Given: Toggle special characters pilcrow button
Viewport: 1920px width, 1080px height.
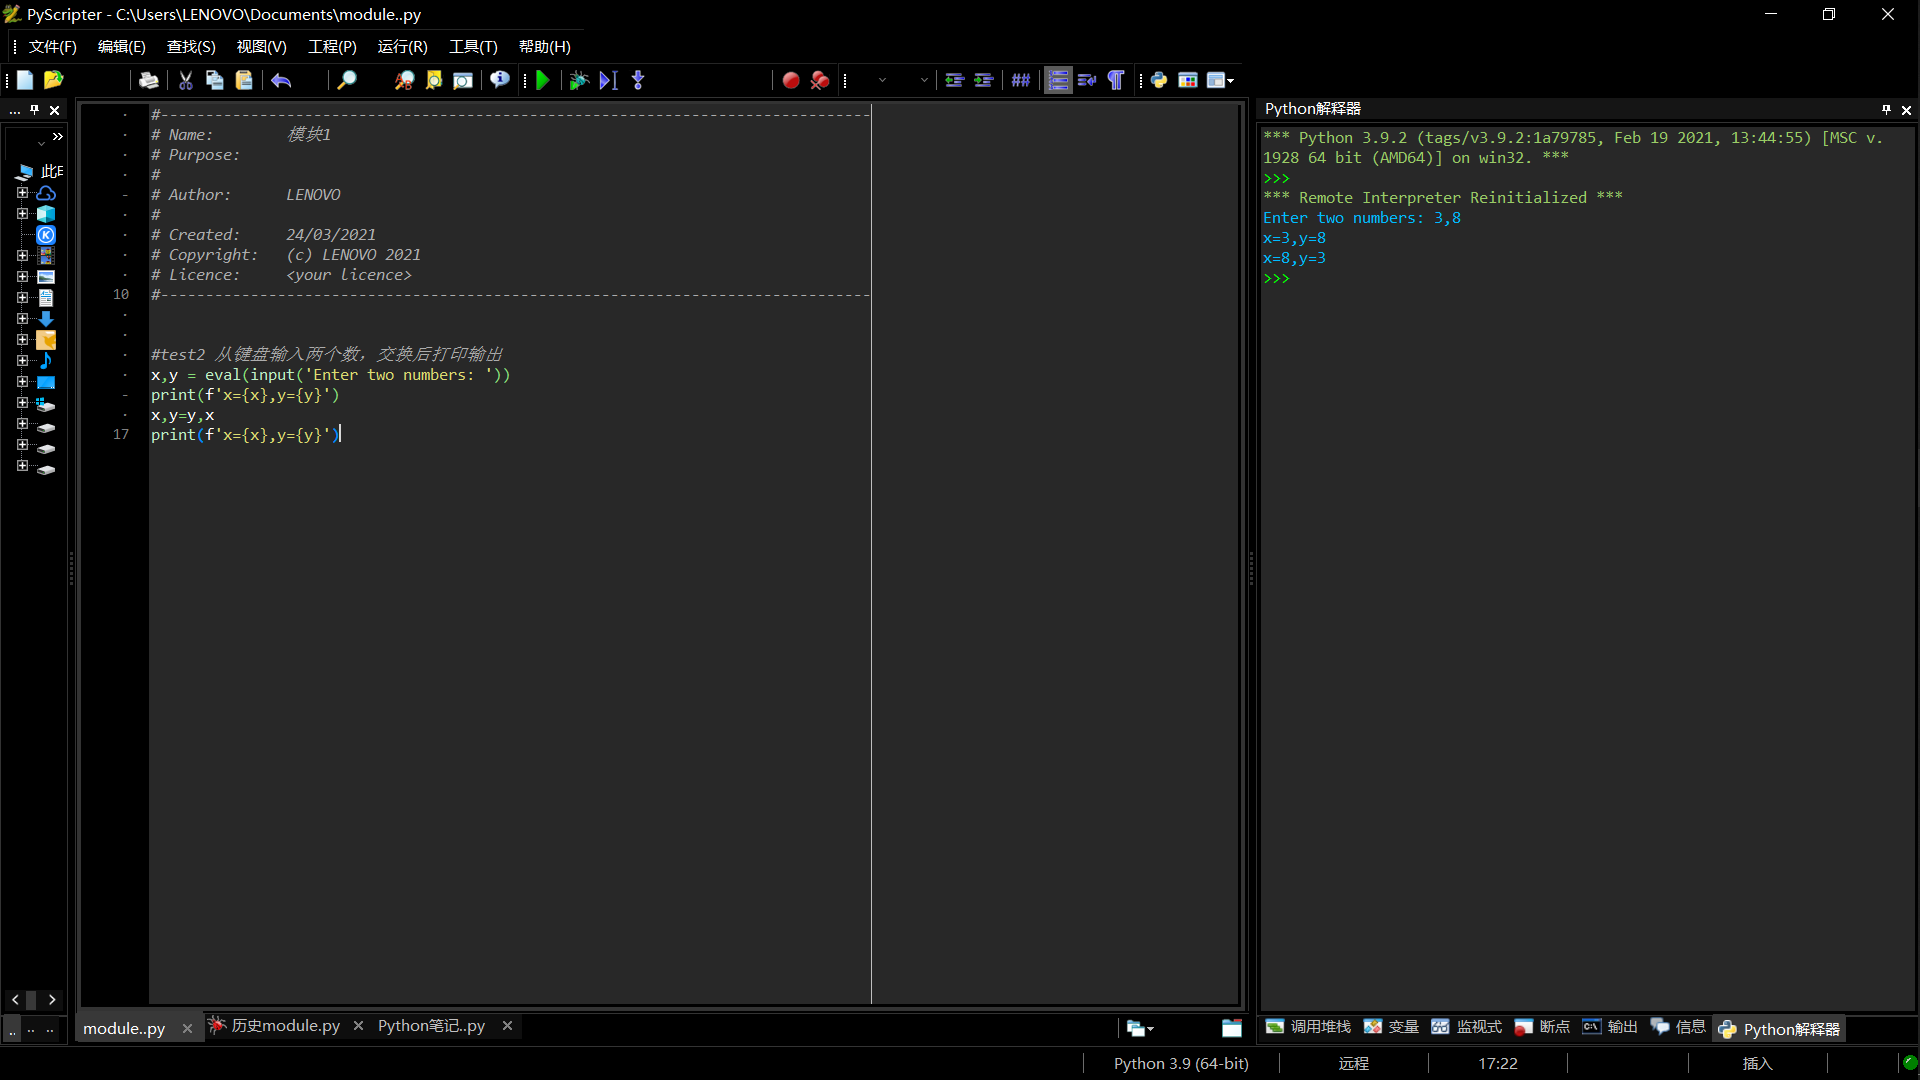Looking at the screenshot, I should [x=1116, y=80].
